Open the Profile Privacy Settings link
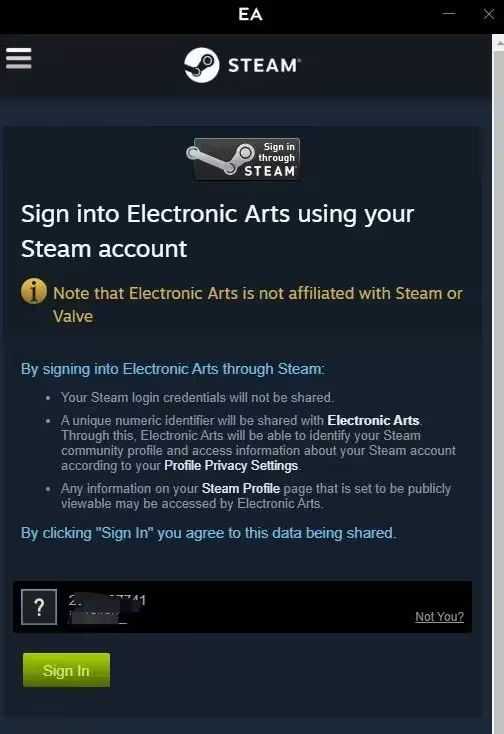This screenshot has height=734, width=504. [231, 465]
